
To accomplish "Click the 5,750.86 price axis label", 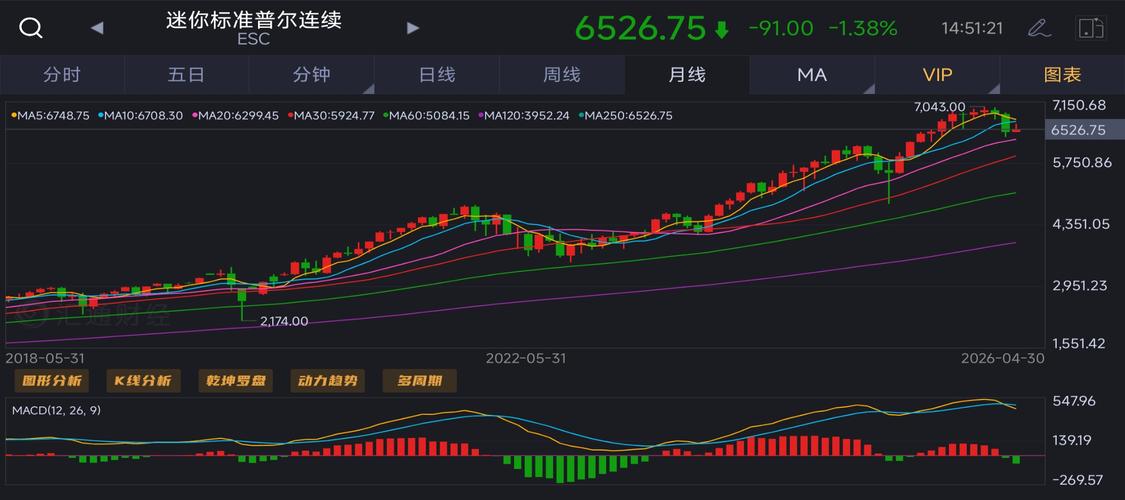I will click(1081, 162).
